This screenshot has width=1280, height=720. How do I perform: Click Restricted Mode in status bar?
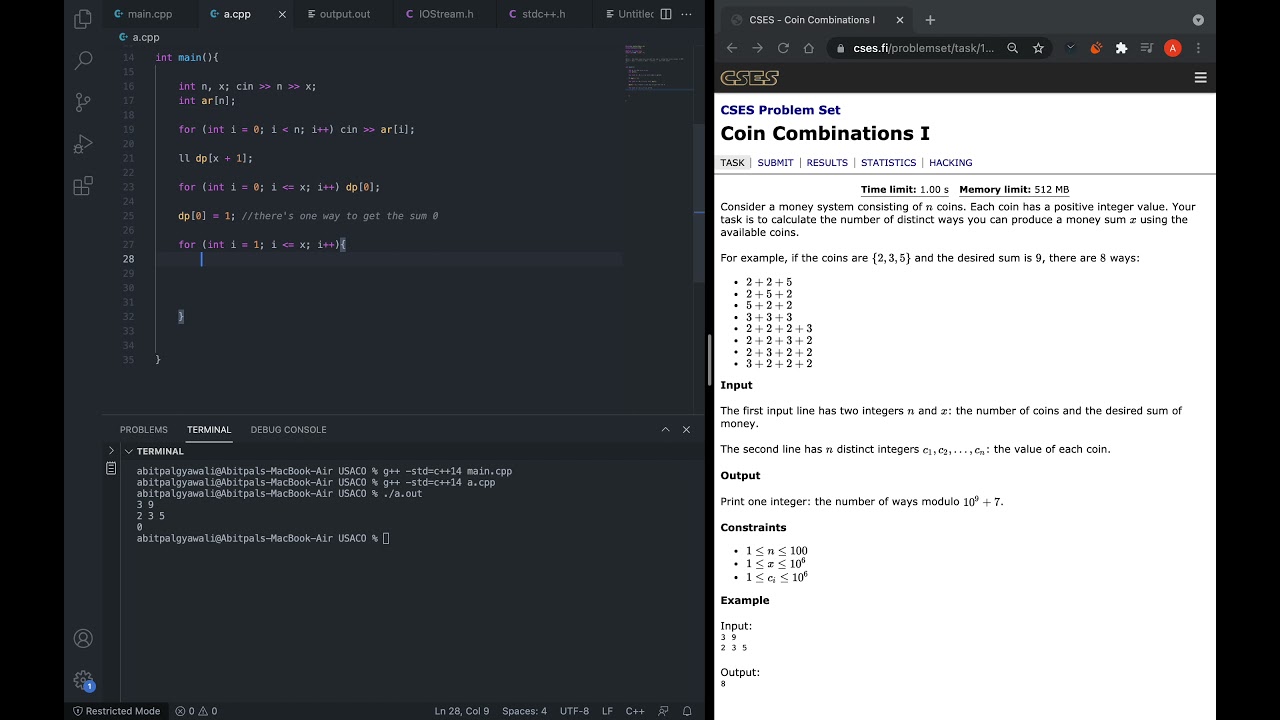115,711
